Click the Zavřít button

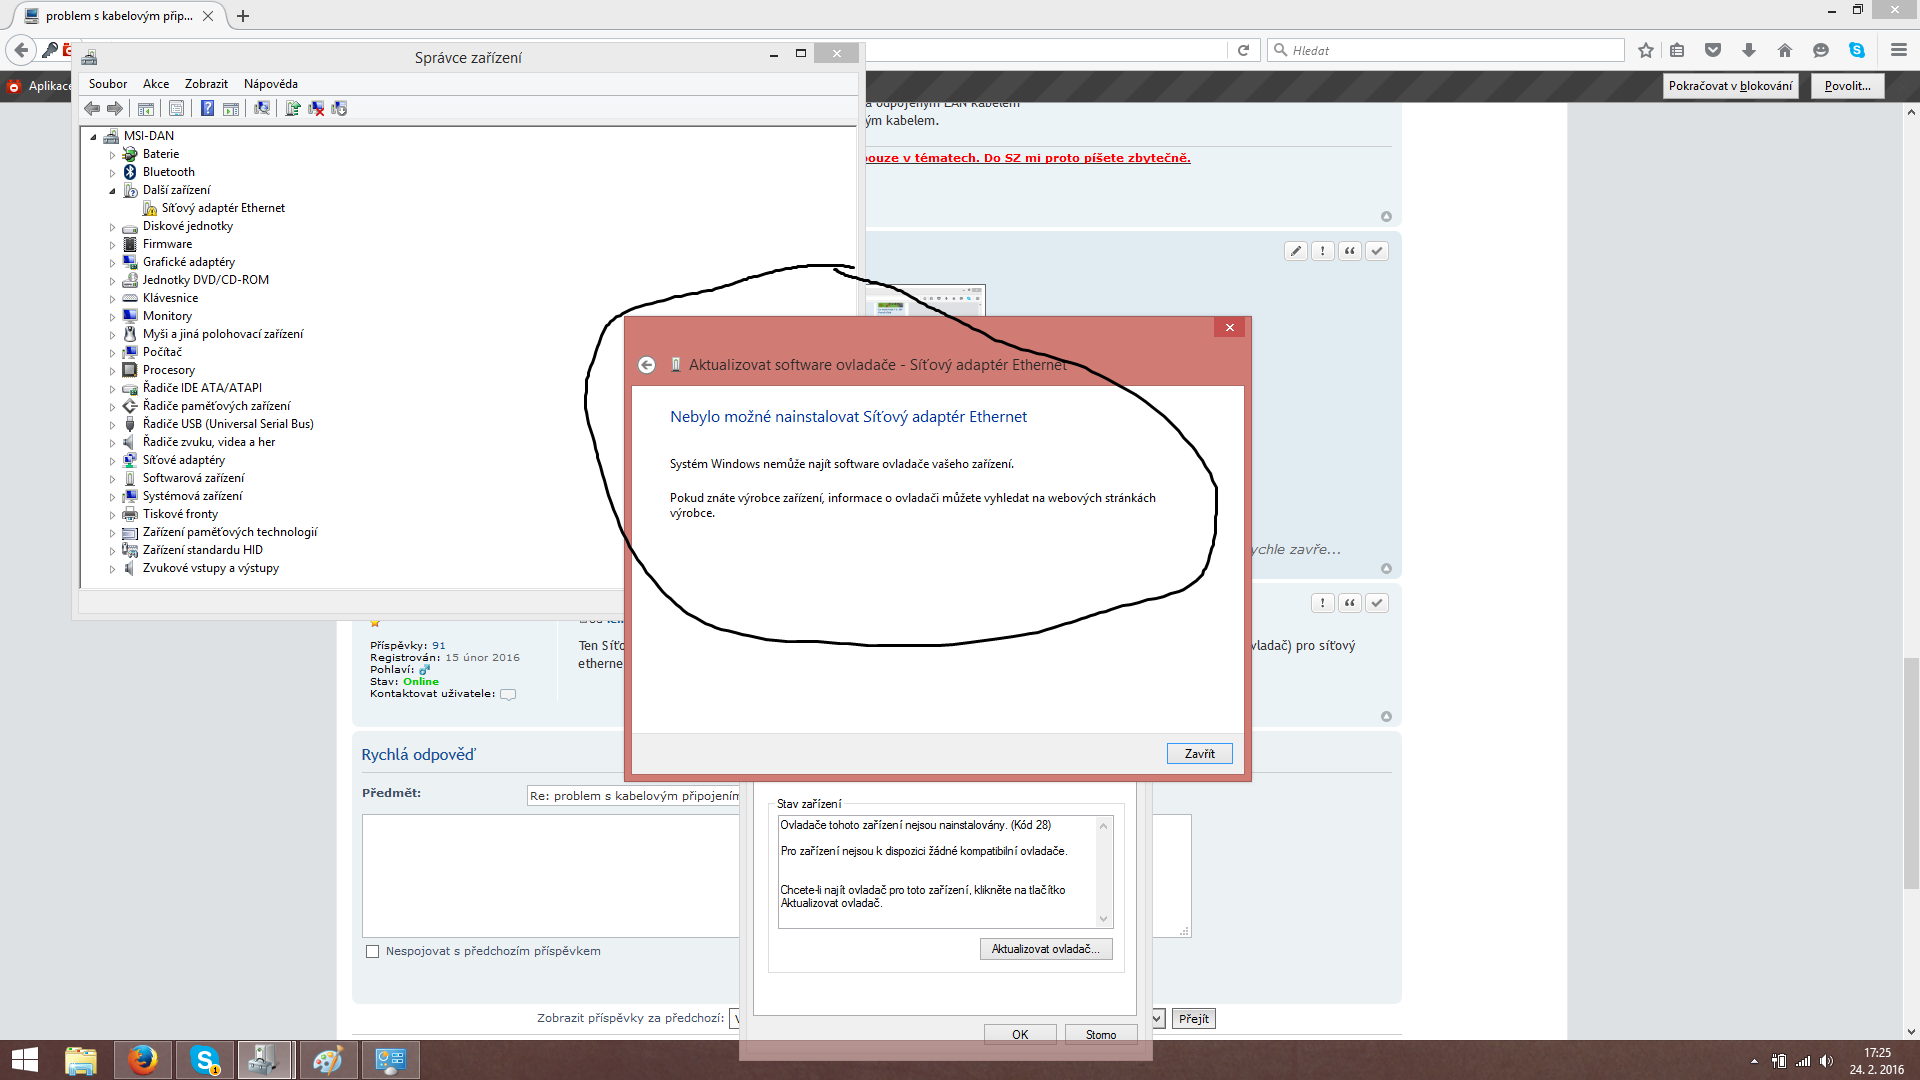pos(1199,754)
